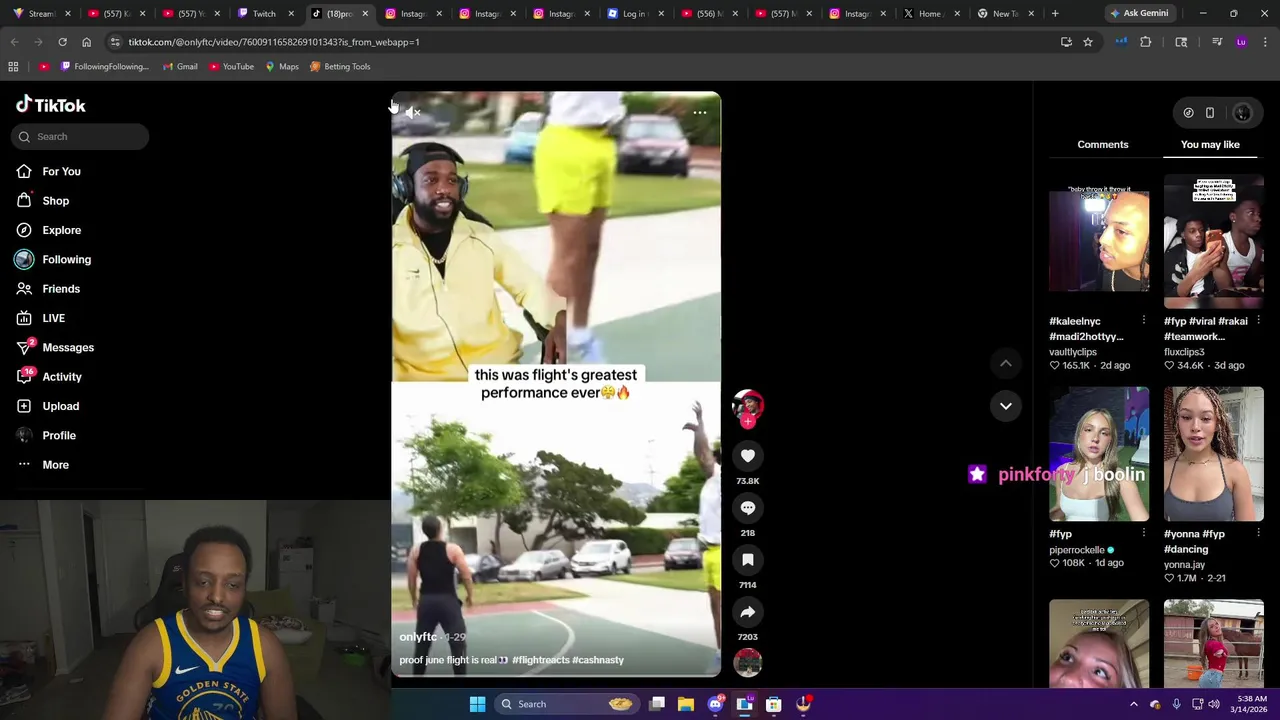Click the TikTok logo

[x=51, y=105]
